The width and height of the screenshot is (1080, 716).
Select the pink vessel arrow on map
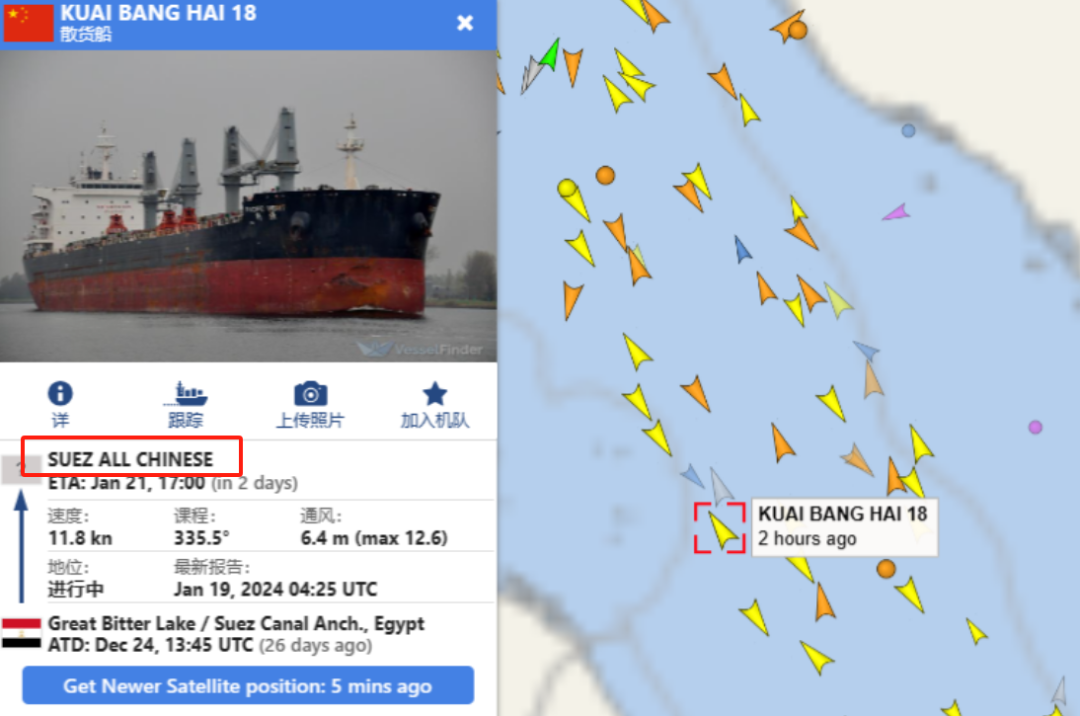coord(897,212)
